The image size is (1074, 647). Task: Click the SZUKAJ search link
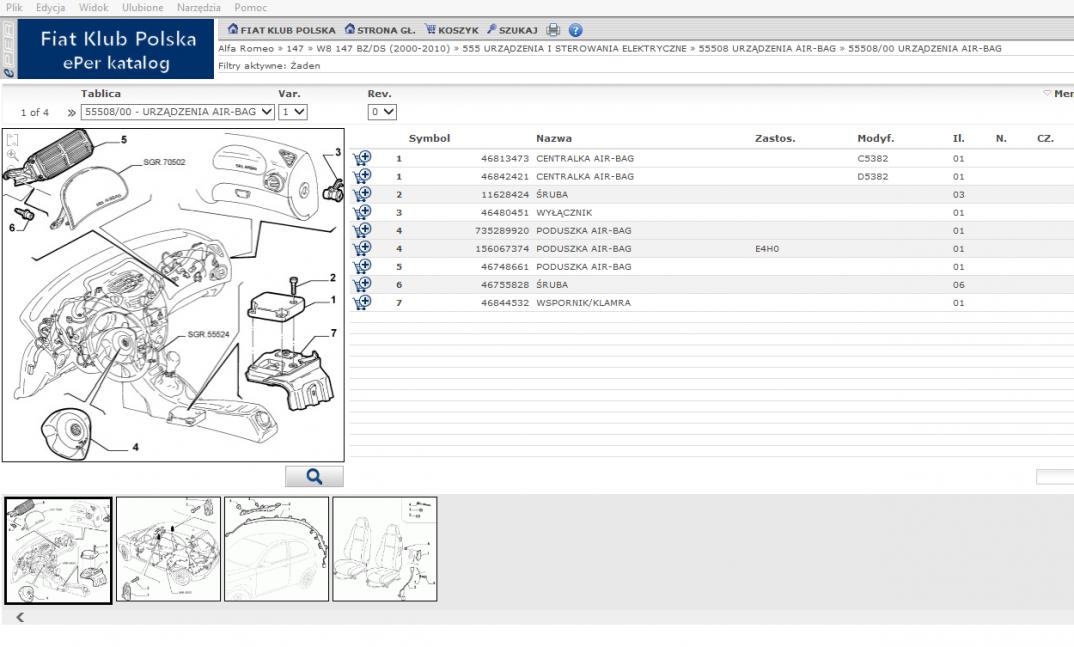click(x=512, y=30)
